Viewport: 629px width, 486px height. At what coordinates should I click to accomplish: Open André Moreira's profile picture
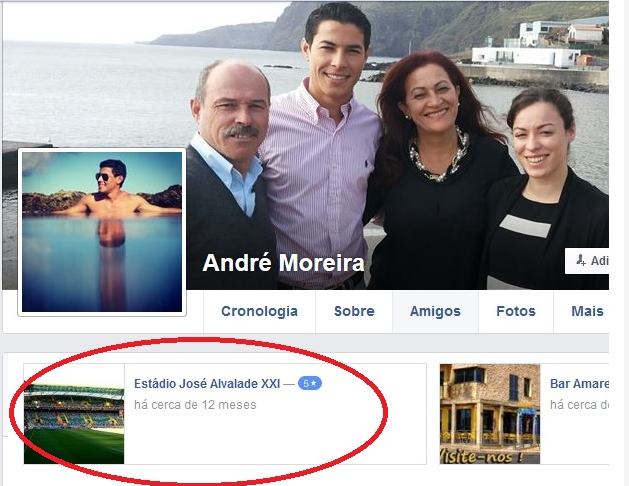coord(102,232)
